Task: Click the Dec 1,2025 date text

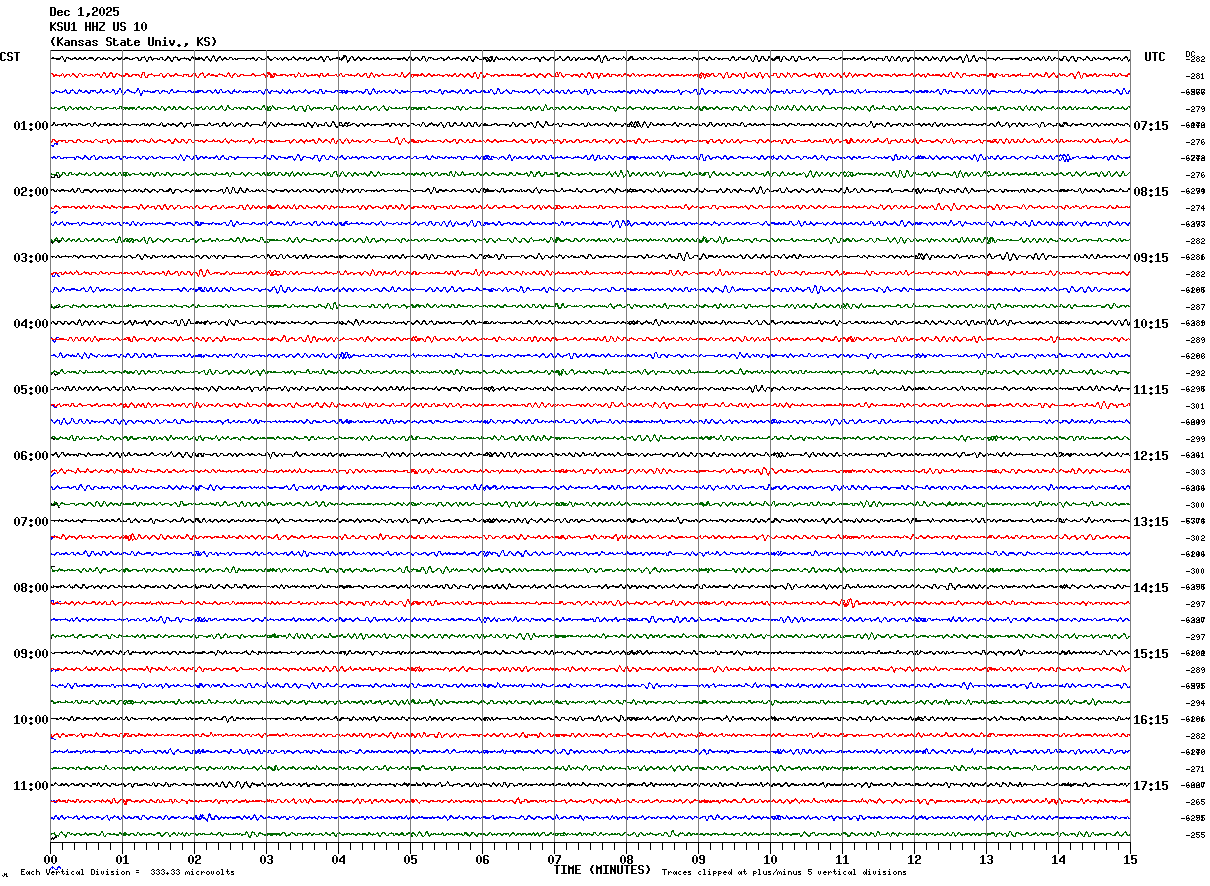Action: [x=84, y=12]
